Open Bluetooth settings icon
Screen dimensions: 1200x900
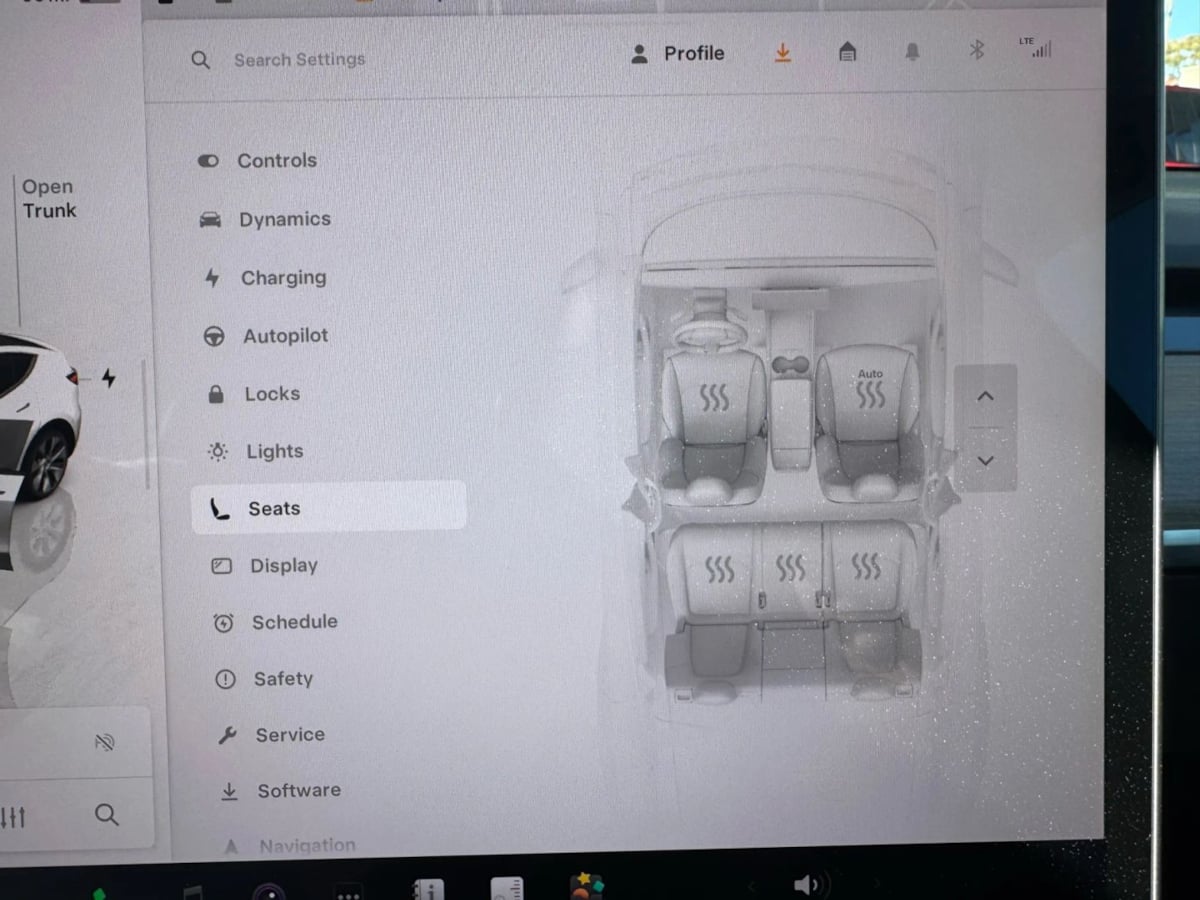coord(977,49)
